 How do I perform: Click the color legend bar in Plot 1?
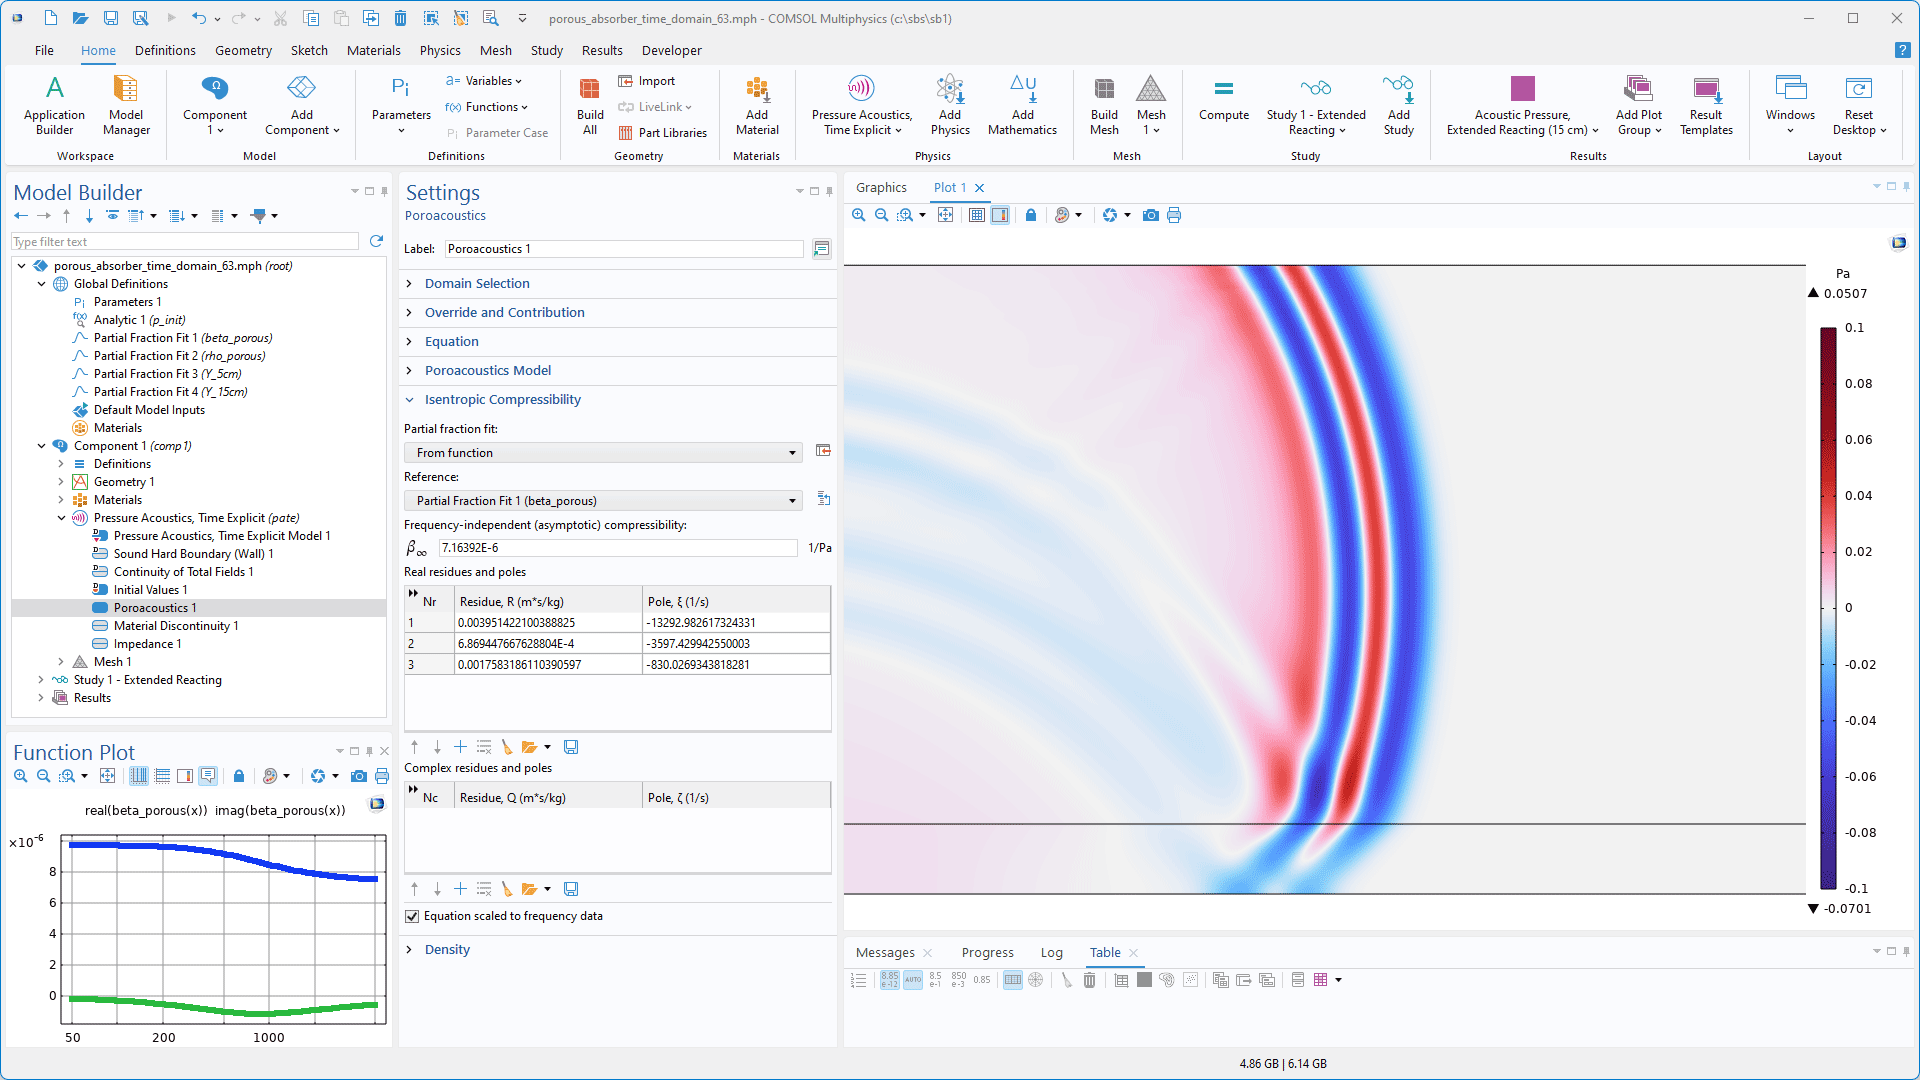pos(1828,608)
